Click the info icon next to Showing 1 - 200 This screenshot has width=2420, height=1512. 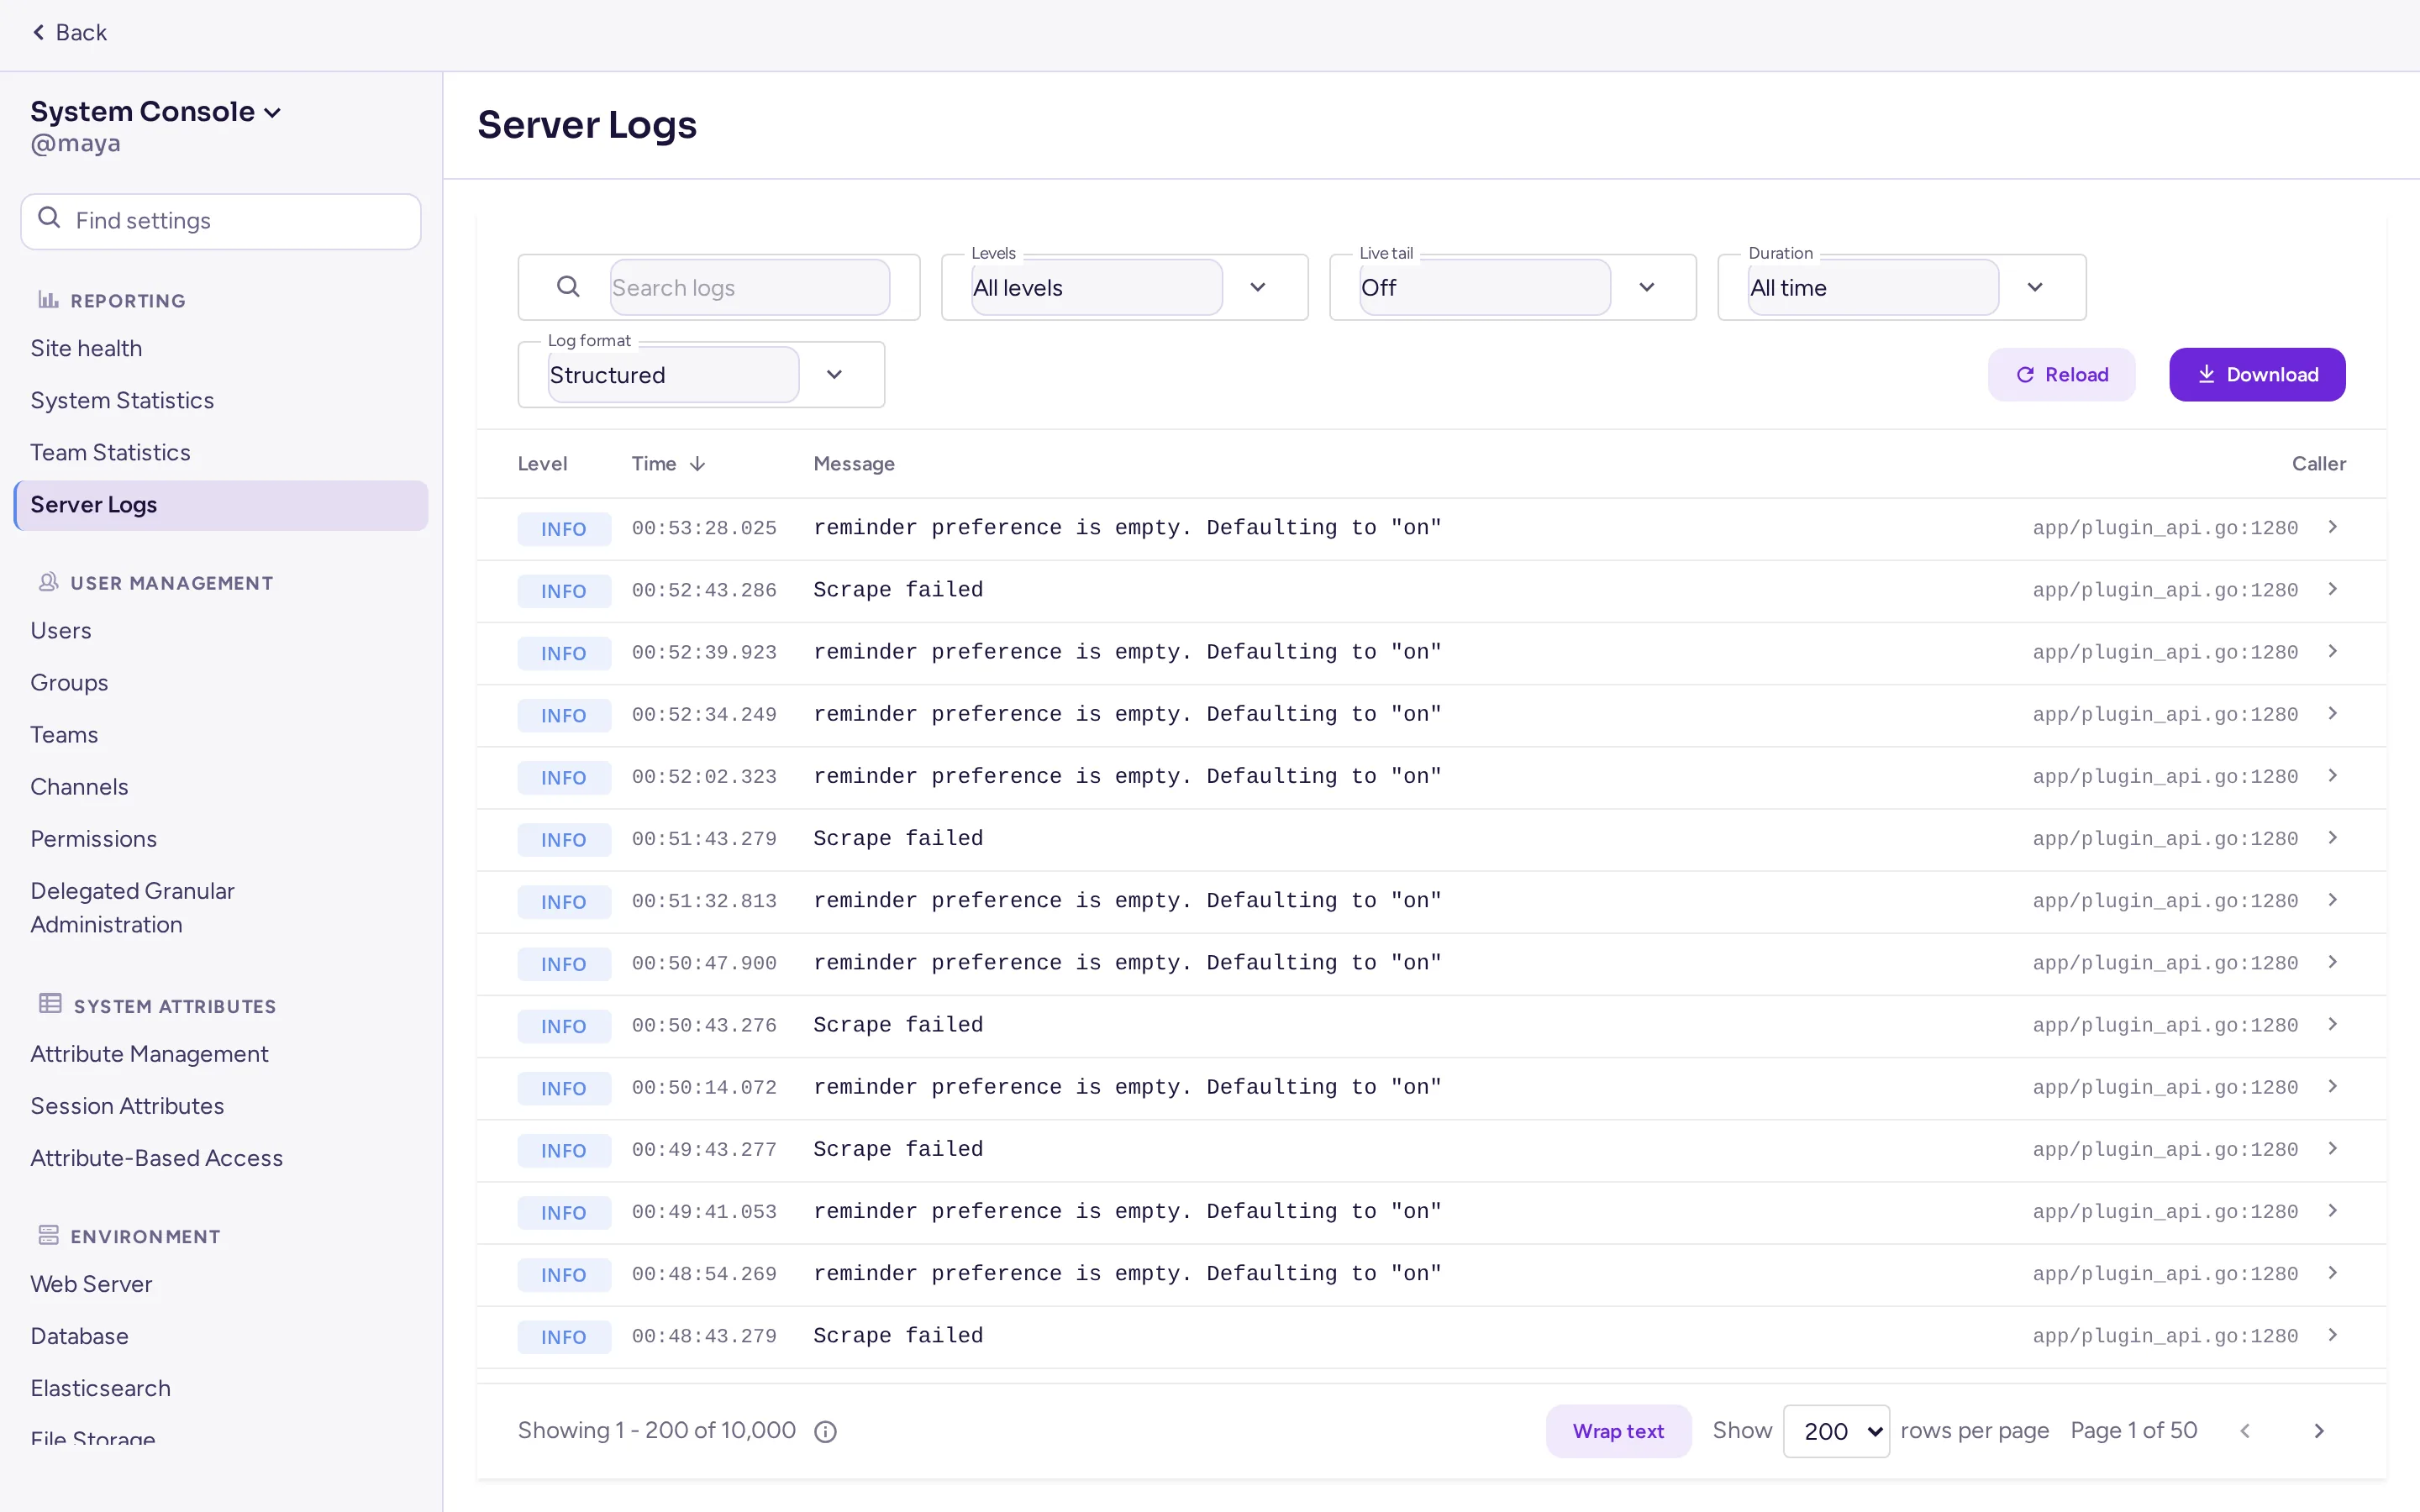(x=825, y=1432)
